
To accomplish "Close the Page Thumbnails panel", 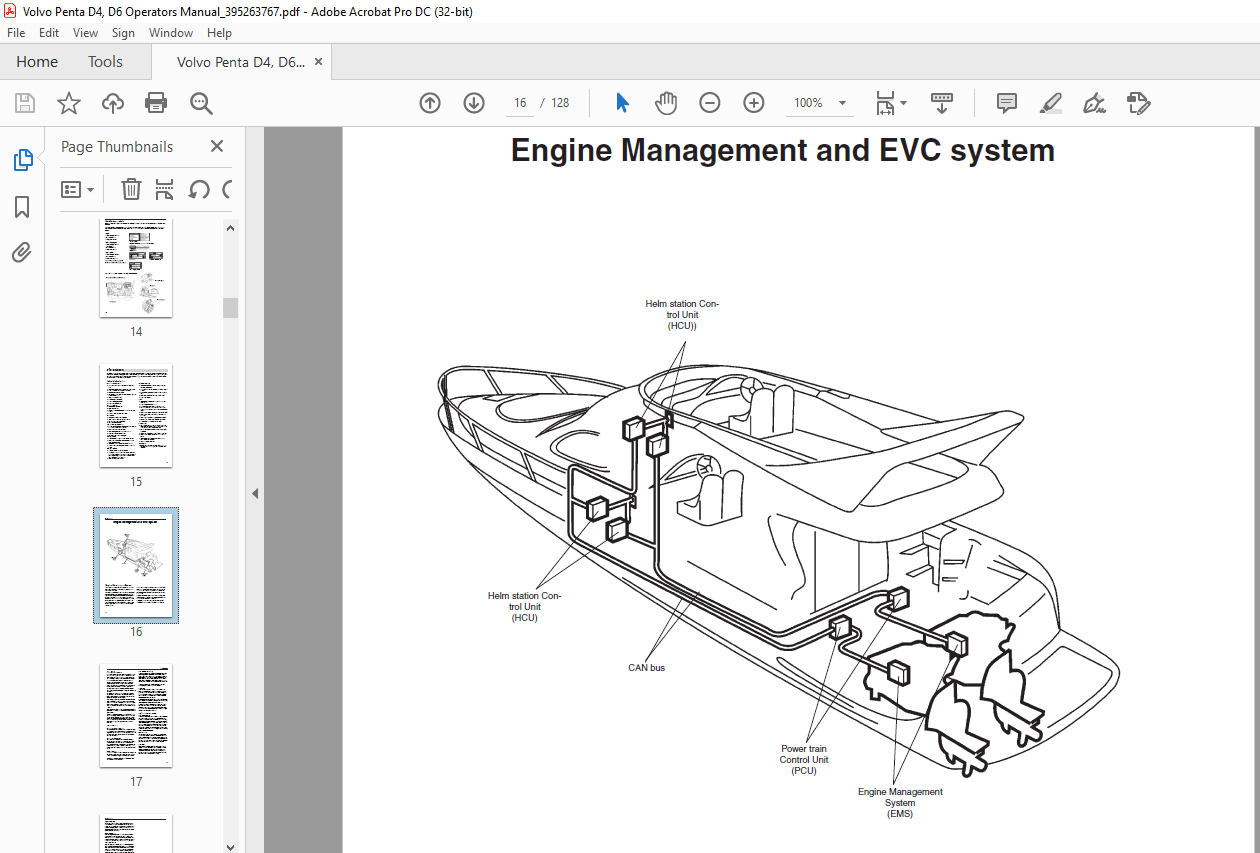I will click(x=217, y=146).
